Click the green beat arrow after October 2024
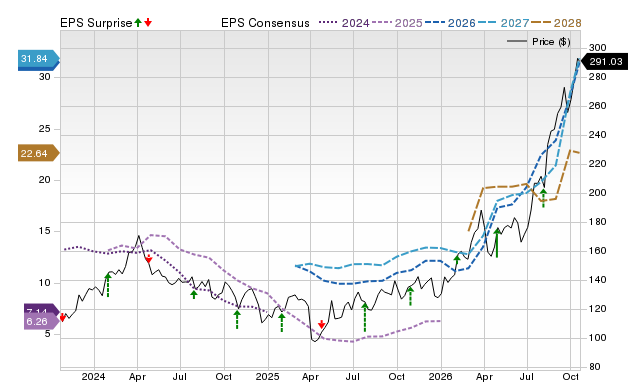 coord(237,320)
